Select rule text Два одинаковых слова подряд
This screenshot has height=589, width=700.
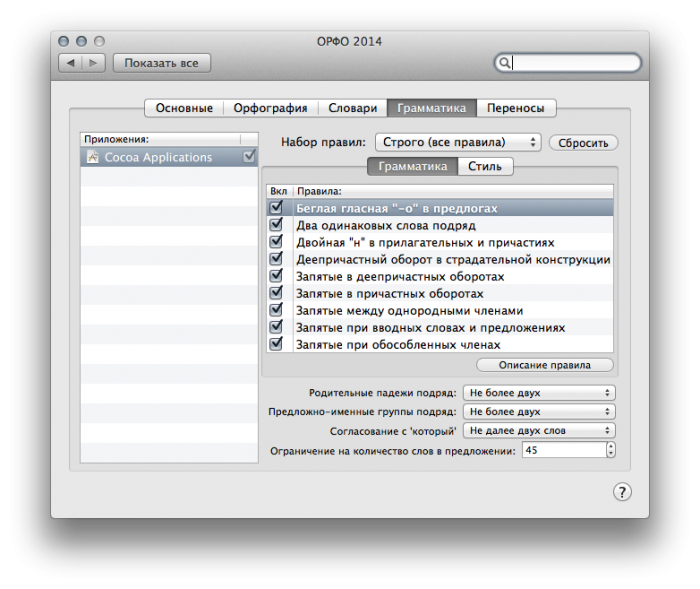(386, 226)
